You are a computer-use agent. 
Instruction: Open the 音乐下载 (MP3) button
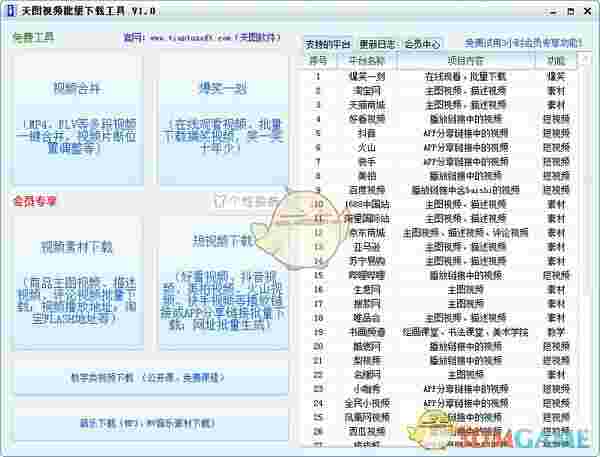[151, 423]
